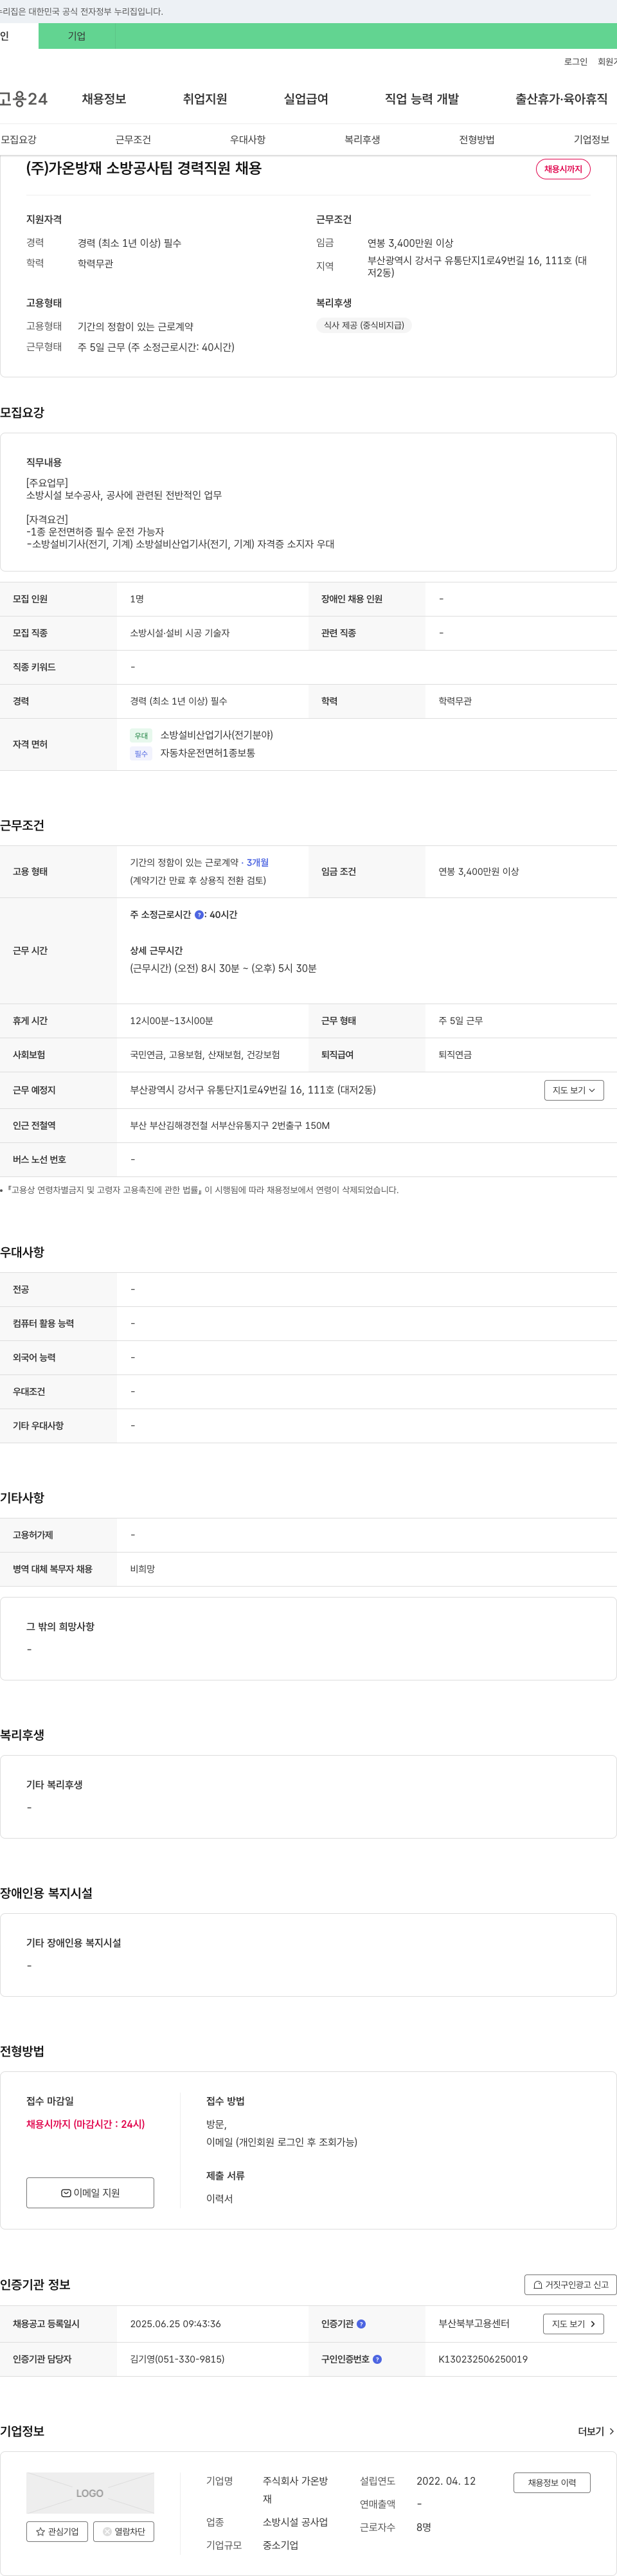
Task: Jump to the 근무조건 section tab
Action: 133,140
